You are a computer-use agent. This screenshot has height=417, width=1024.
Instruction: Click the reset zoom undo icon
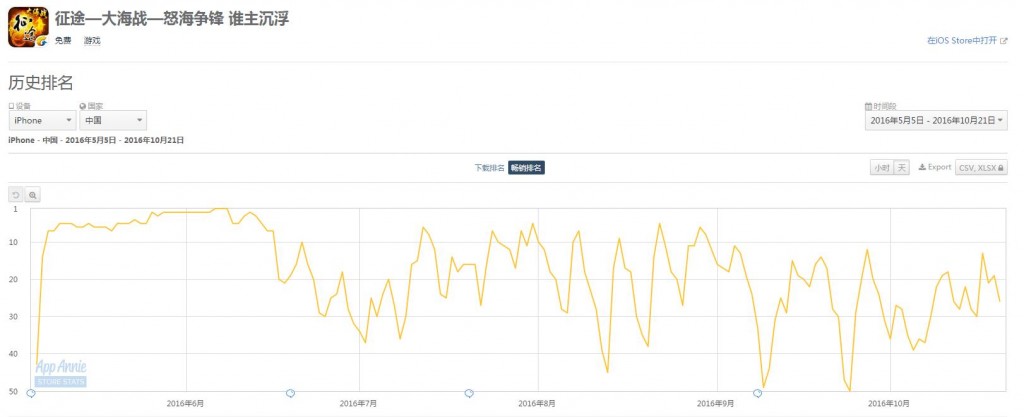tap(16, 194)
